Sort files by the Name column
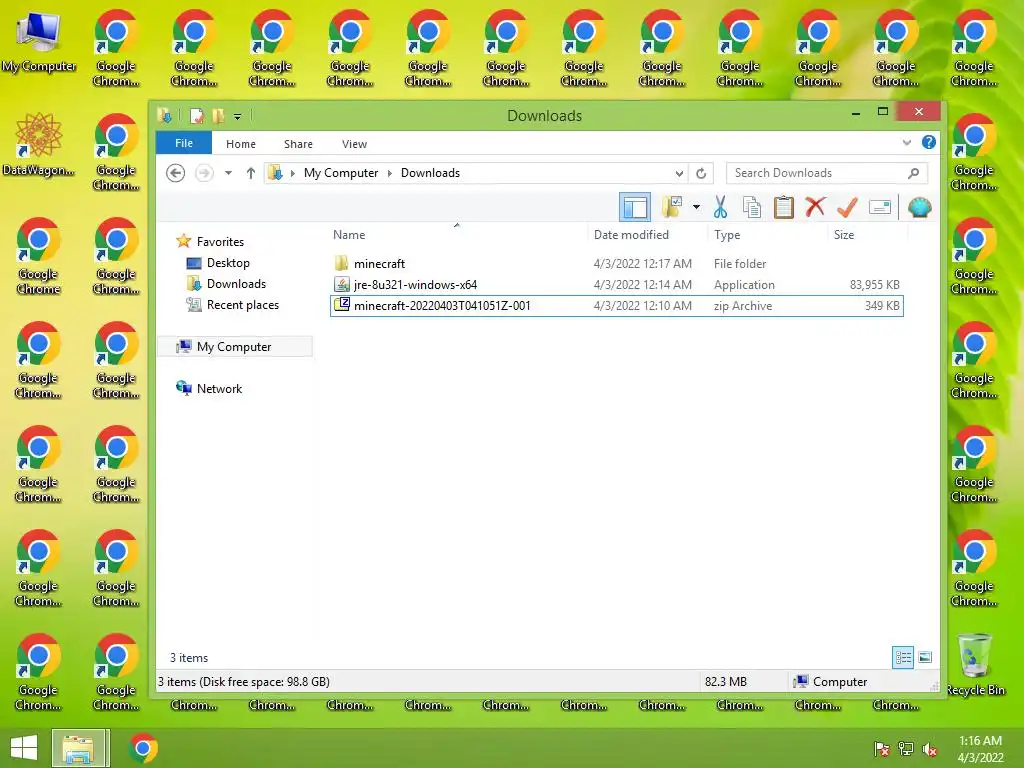This screenshot has height=768, width=1024. [x=457, y=234]
